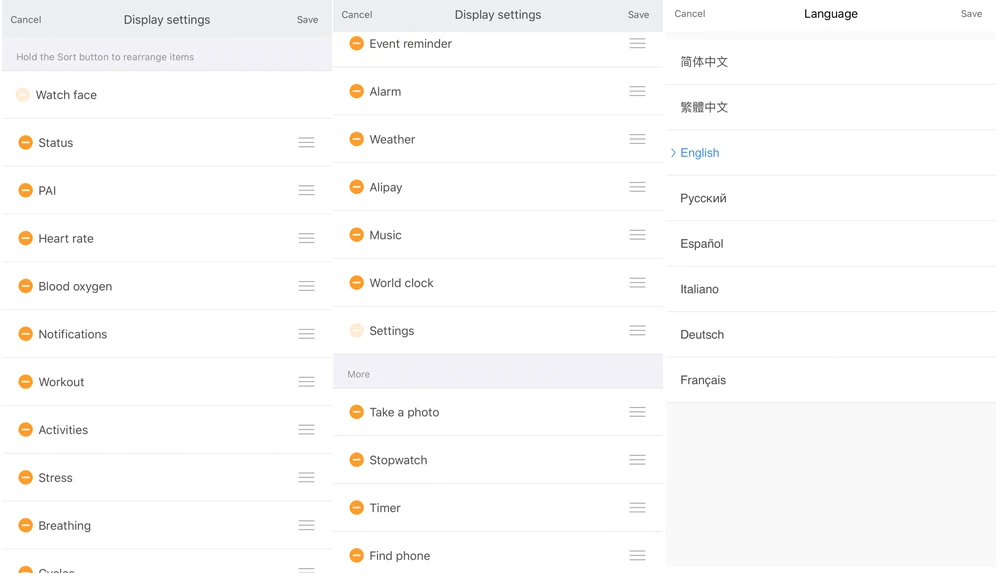
Task: Remove PAI using its orange minus icon
Action: pyautogui.click(x=26, y=191)
